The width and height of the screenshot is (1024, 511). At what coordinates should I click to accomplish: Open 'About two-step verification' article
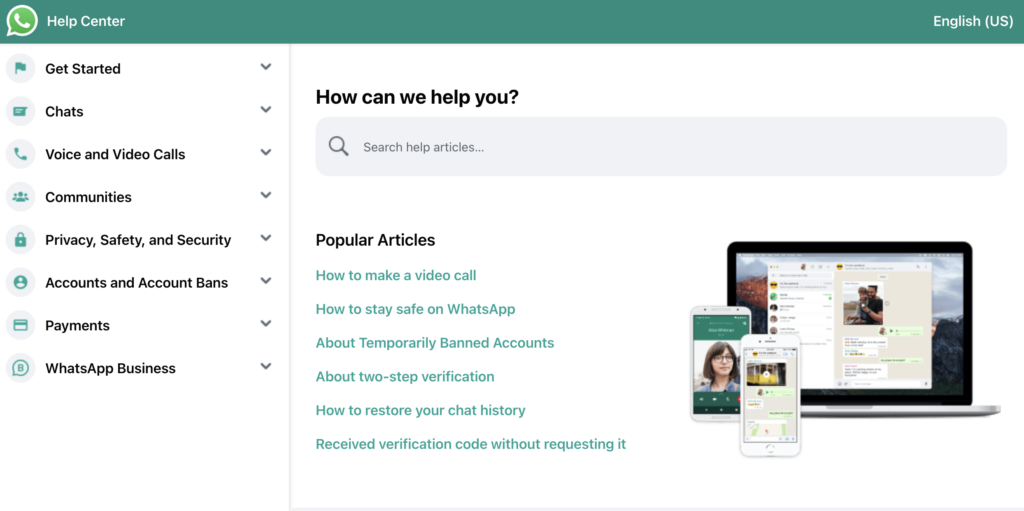(405, 377)
